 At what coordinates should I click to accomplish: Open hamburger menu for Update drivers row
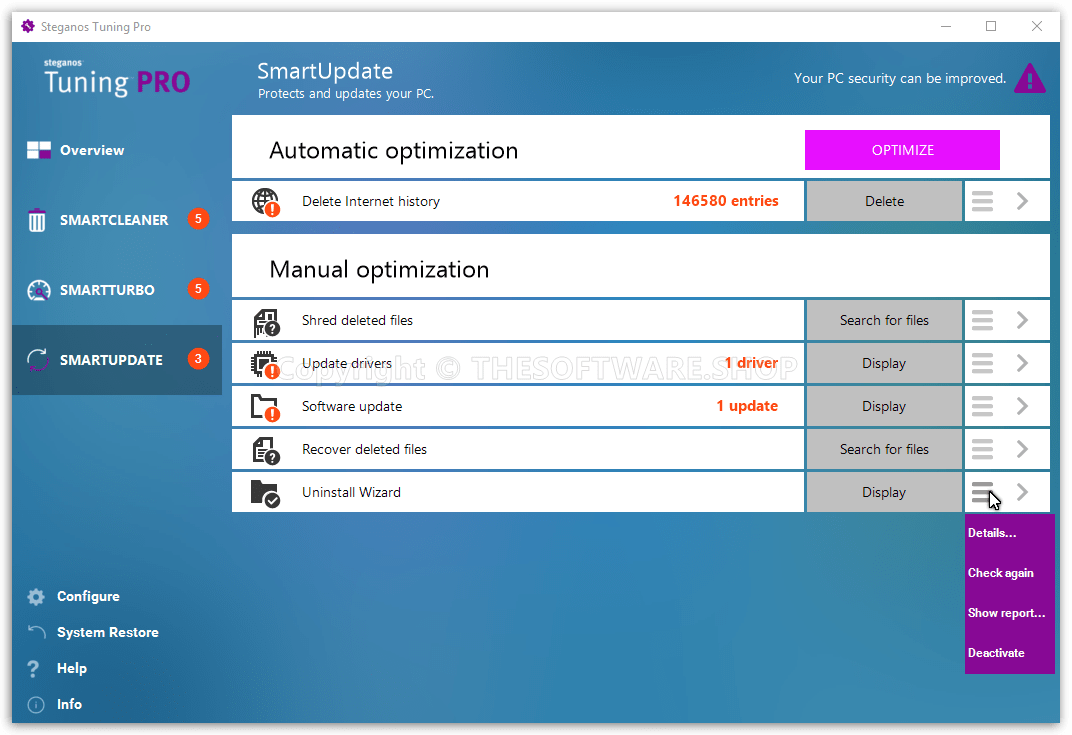pos(982,364)
